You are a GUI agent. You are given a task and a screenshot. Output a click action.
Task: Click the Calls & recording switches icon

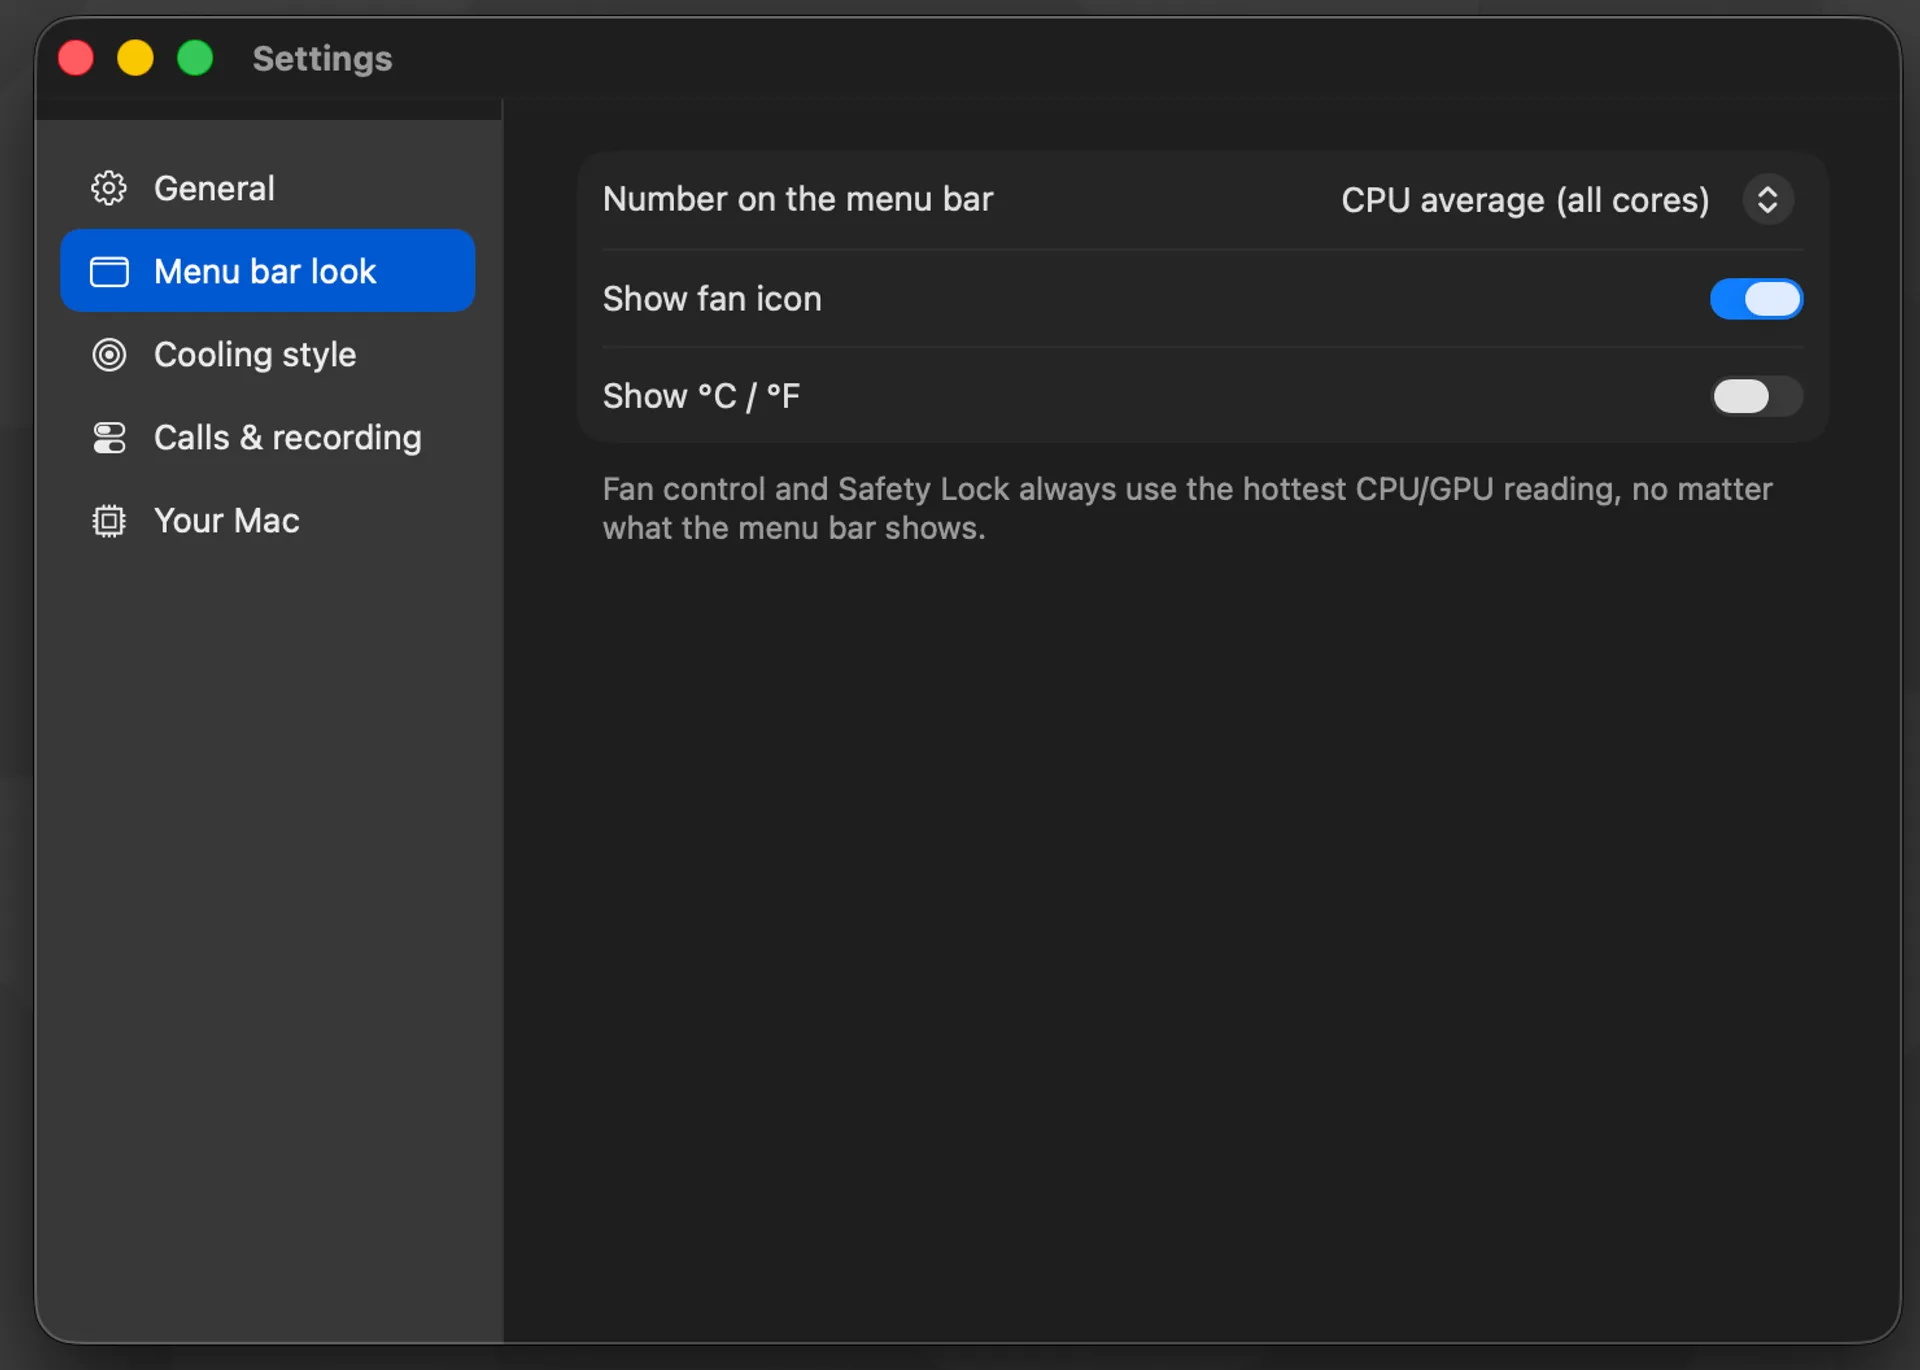[109, 438]
